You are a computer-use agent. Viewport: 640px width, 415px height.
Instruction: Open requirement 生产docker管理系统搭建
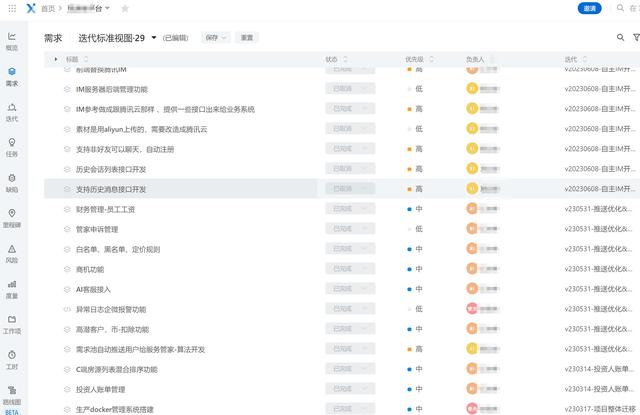click(115, 409)
